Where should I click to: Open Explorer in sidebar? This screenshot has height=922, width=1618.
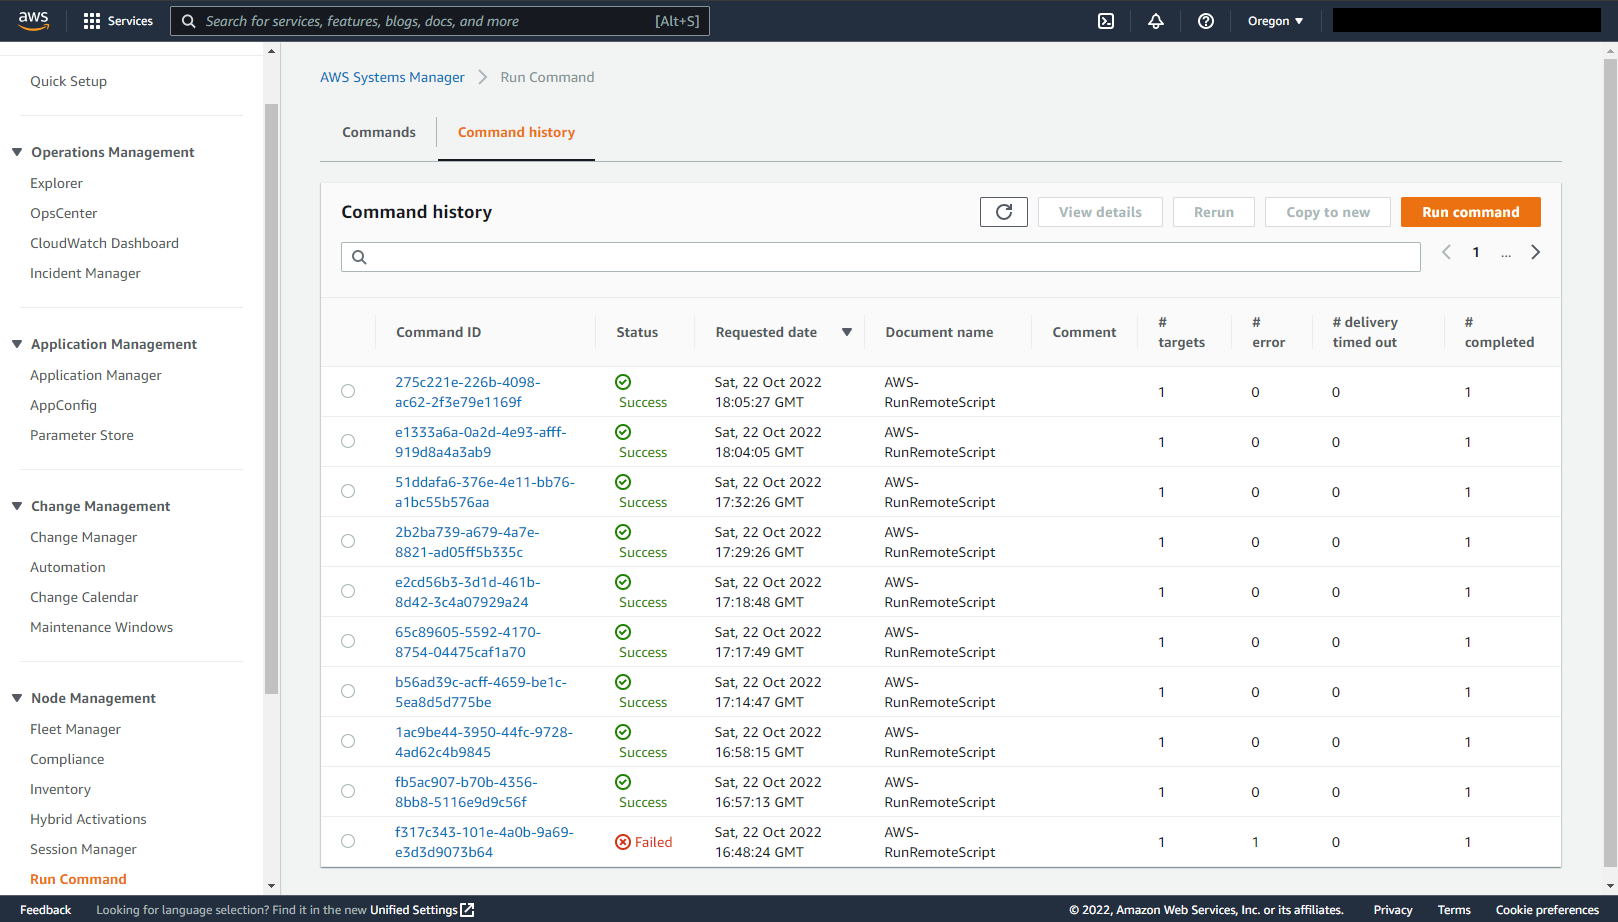click(56, 183)
